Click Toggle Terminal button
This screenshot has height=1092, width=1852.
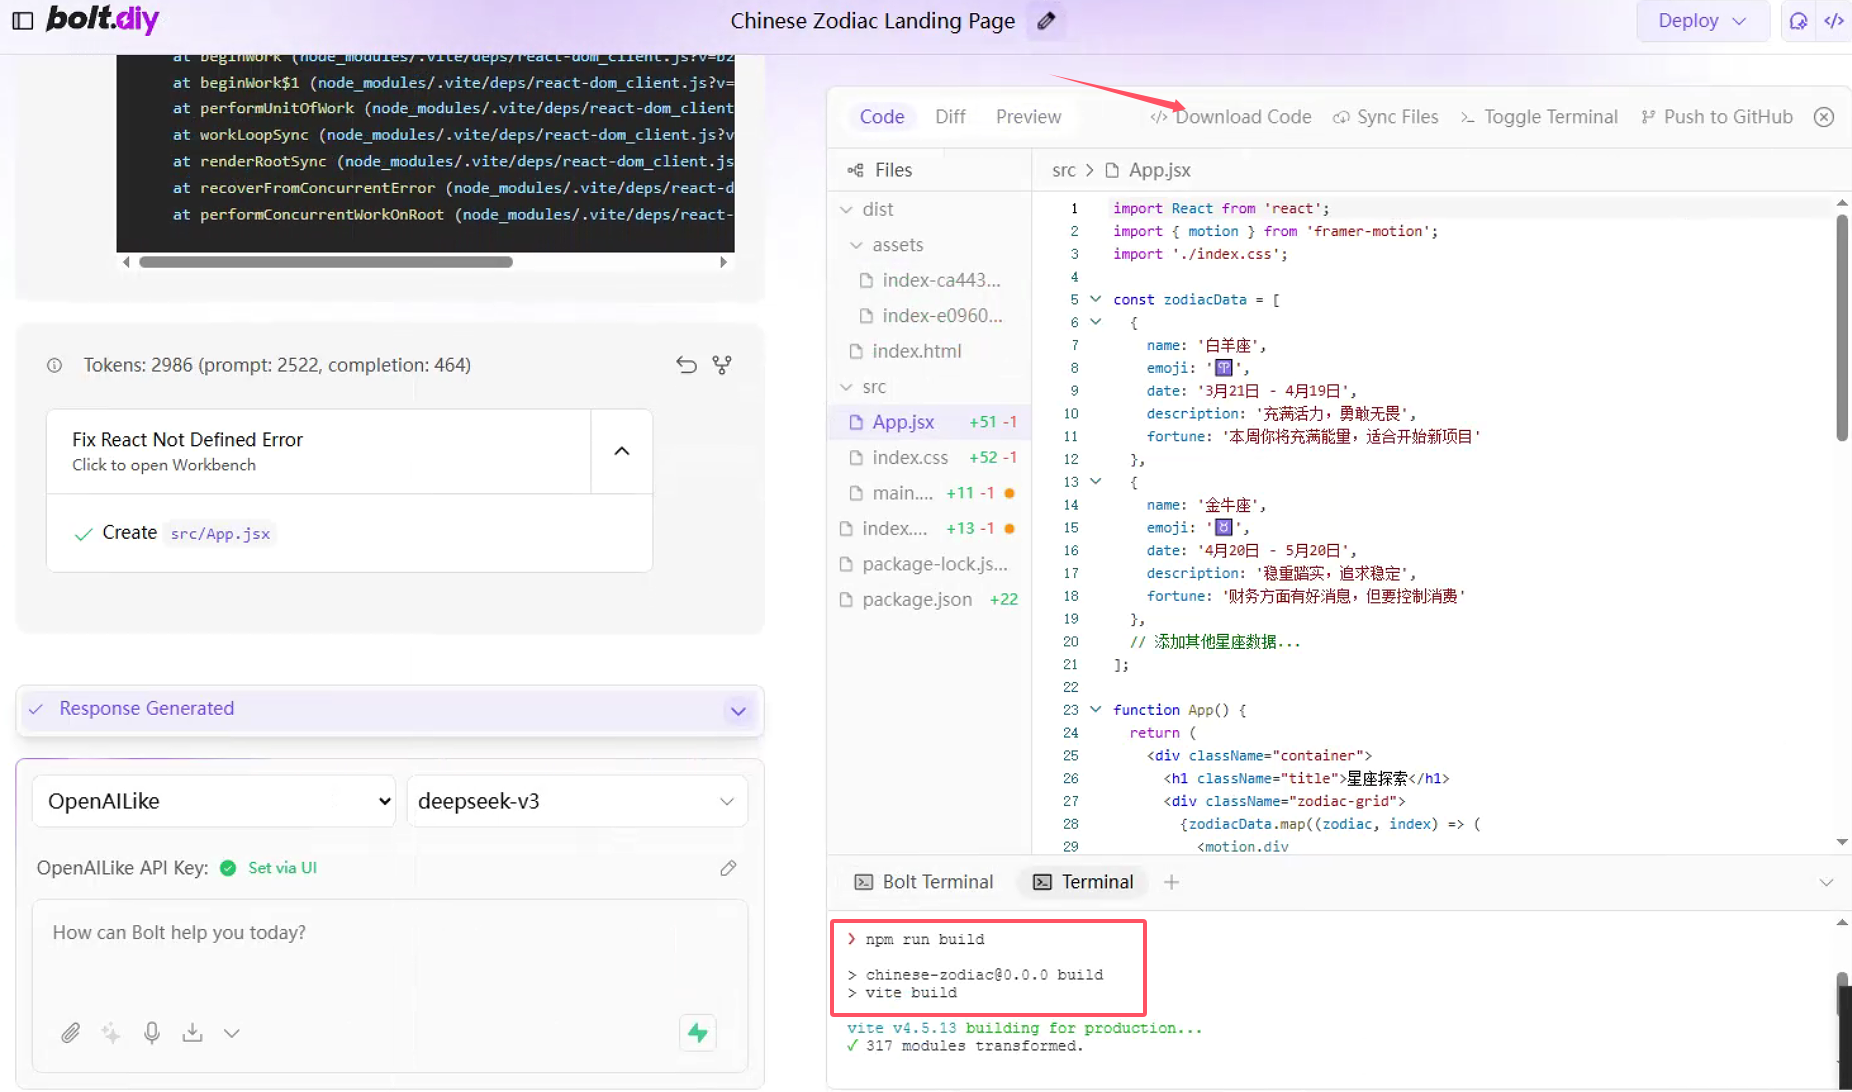[1539, 117]
